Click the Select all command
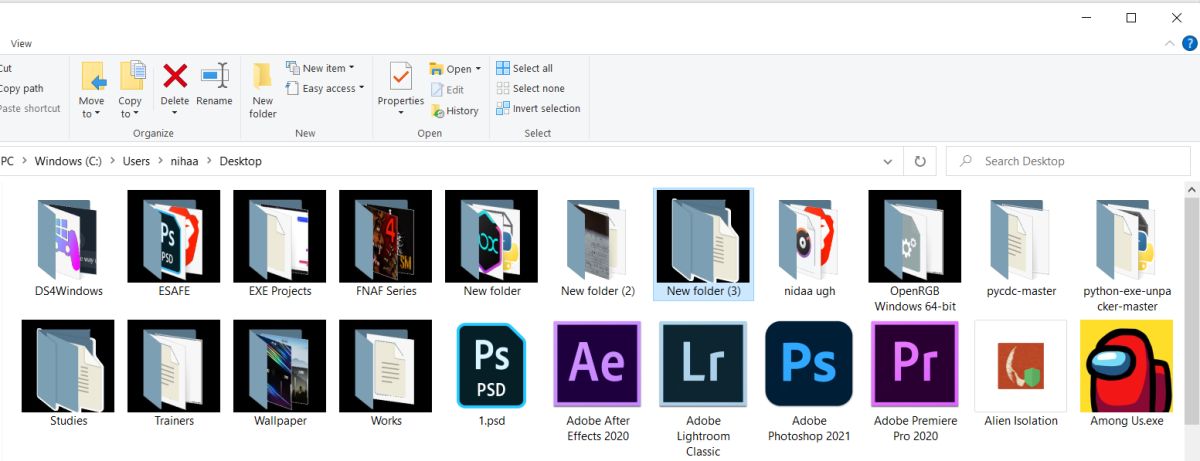The height and width of the screenshot is (461, 1200). click(x=525, y=68)
